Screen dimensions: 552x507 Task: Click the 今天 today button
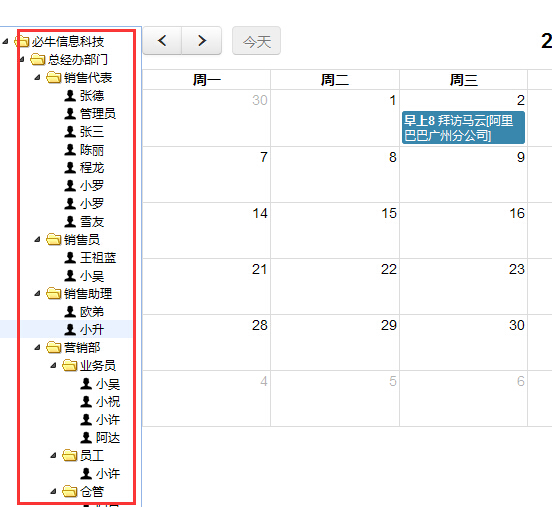tap(256, 41)
